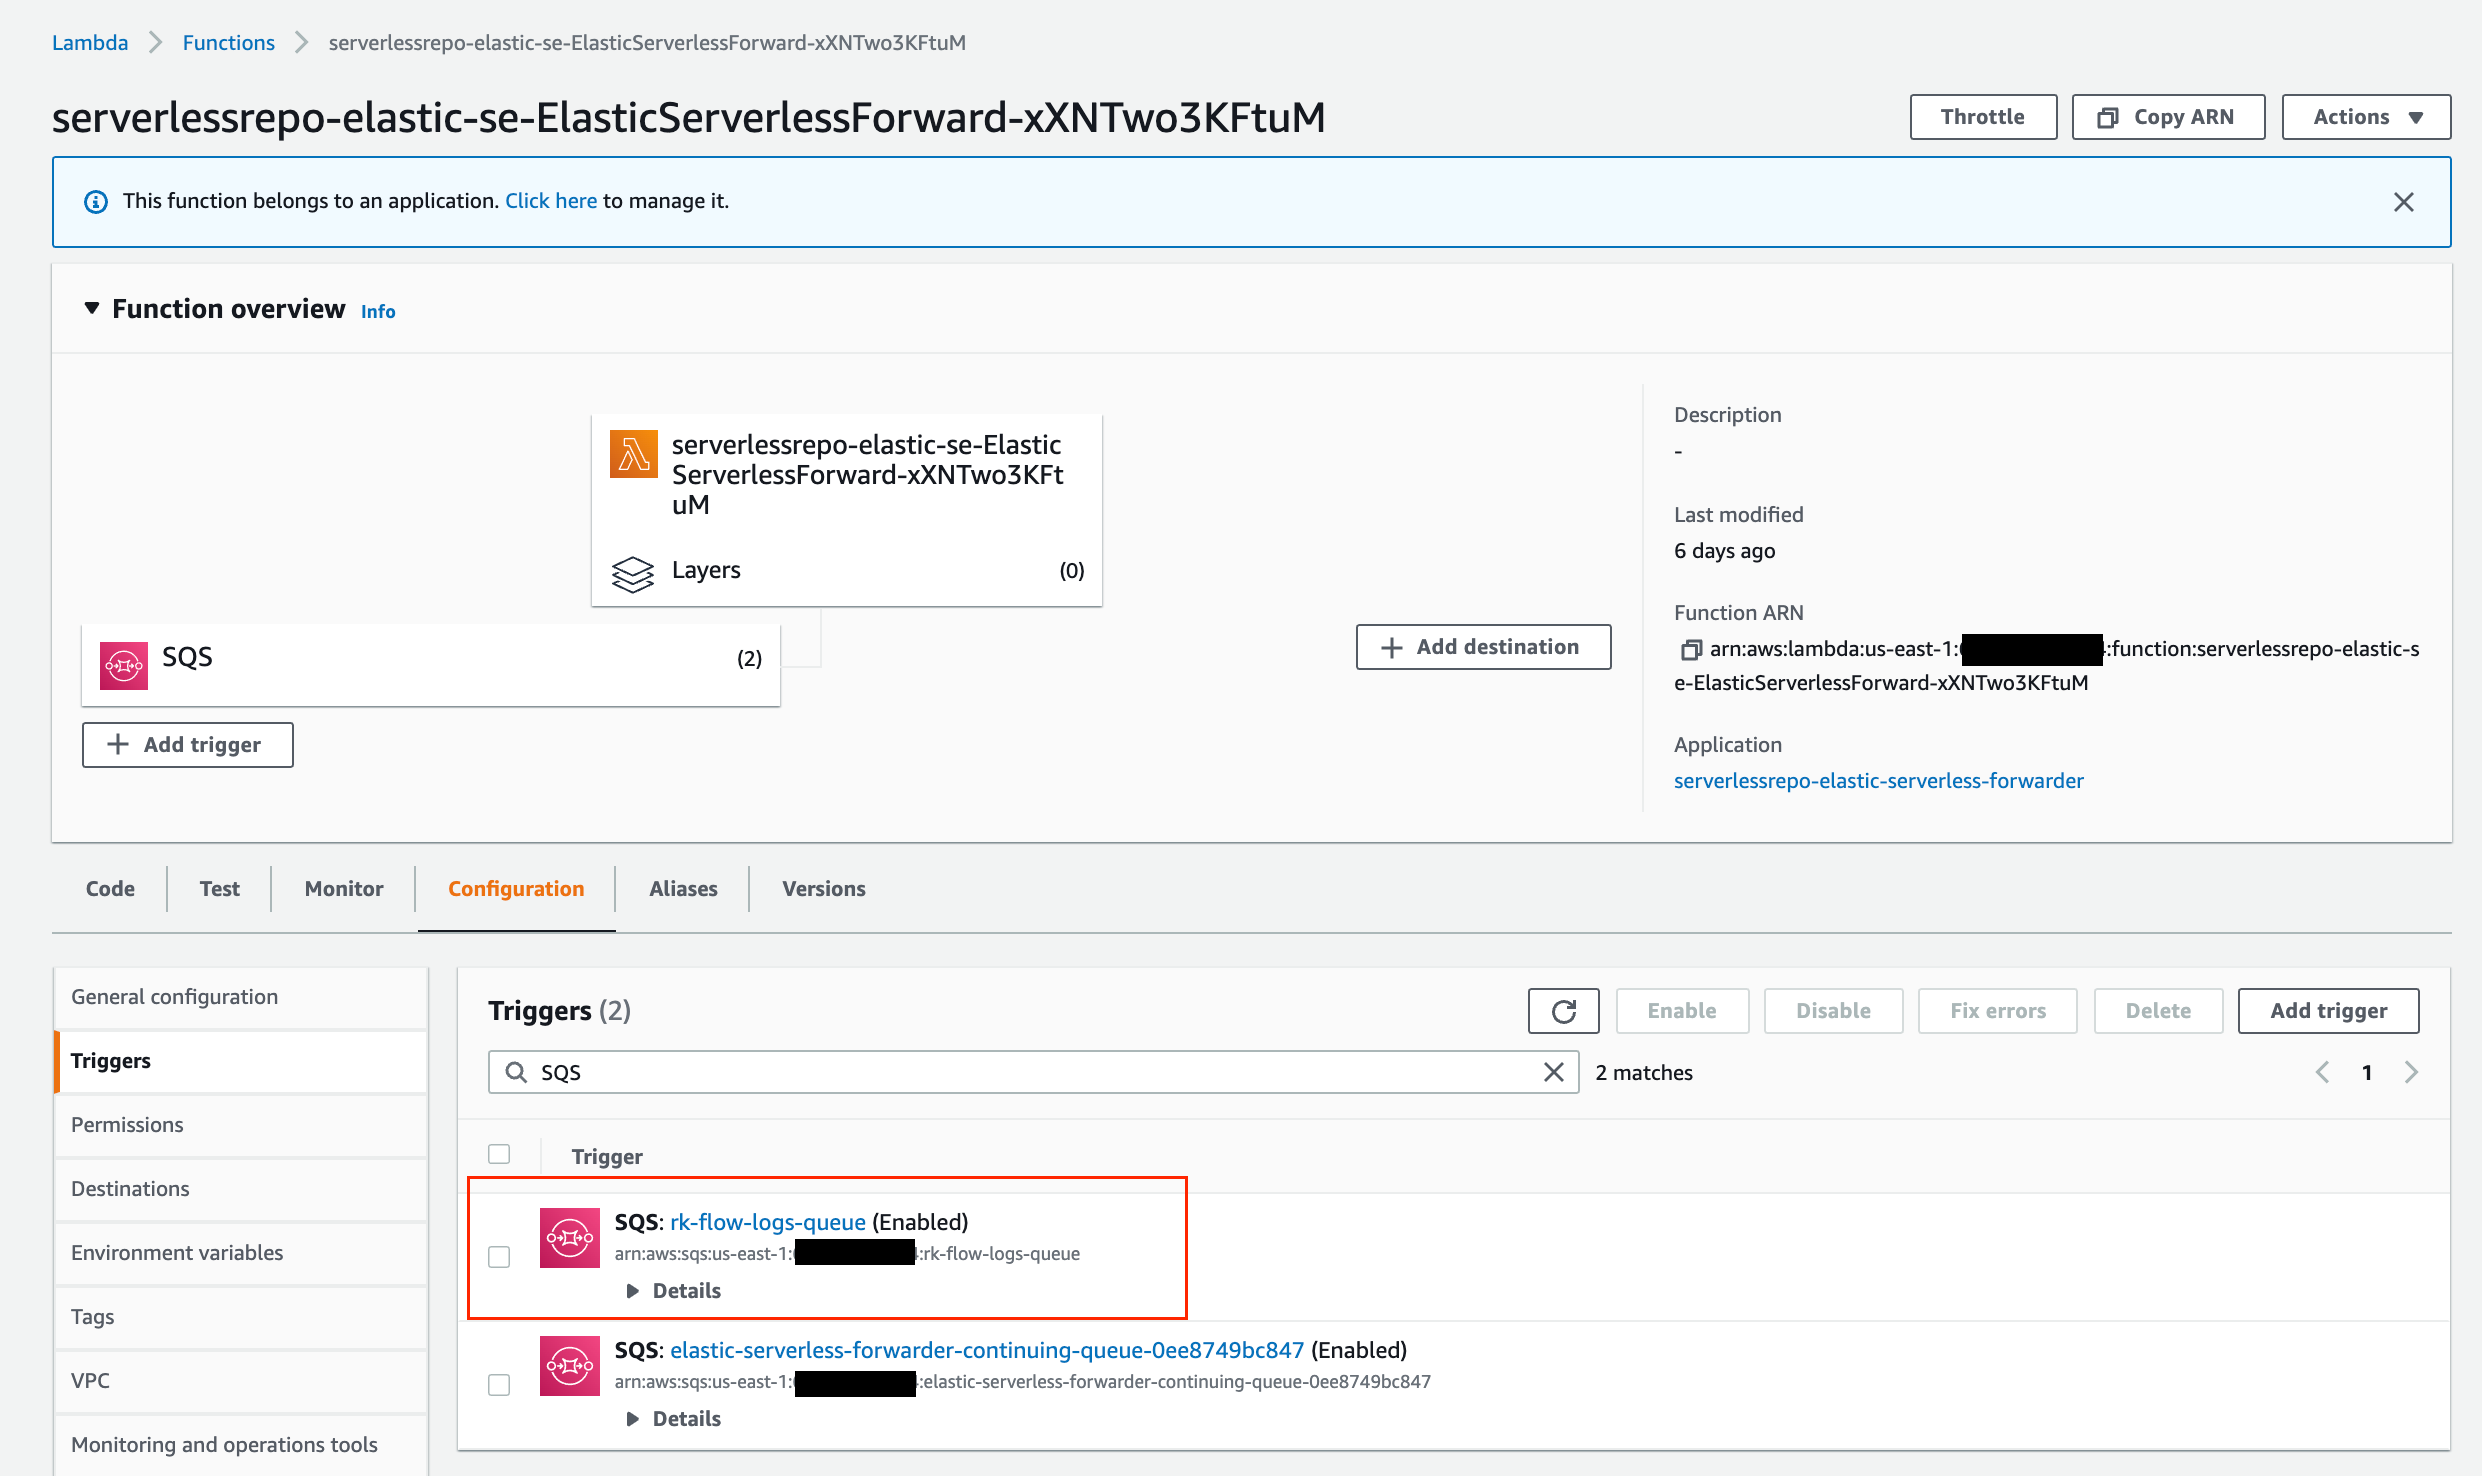
Task: Click the Fix errors button
Action: coord(1997,1011)
